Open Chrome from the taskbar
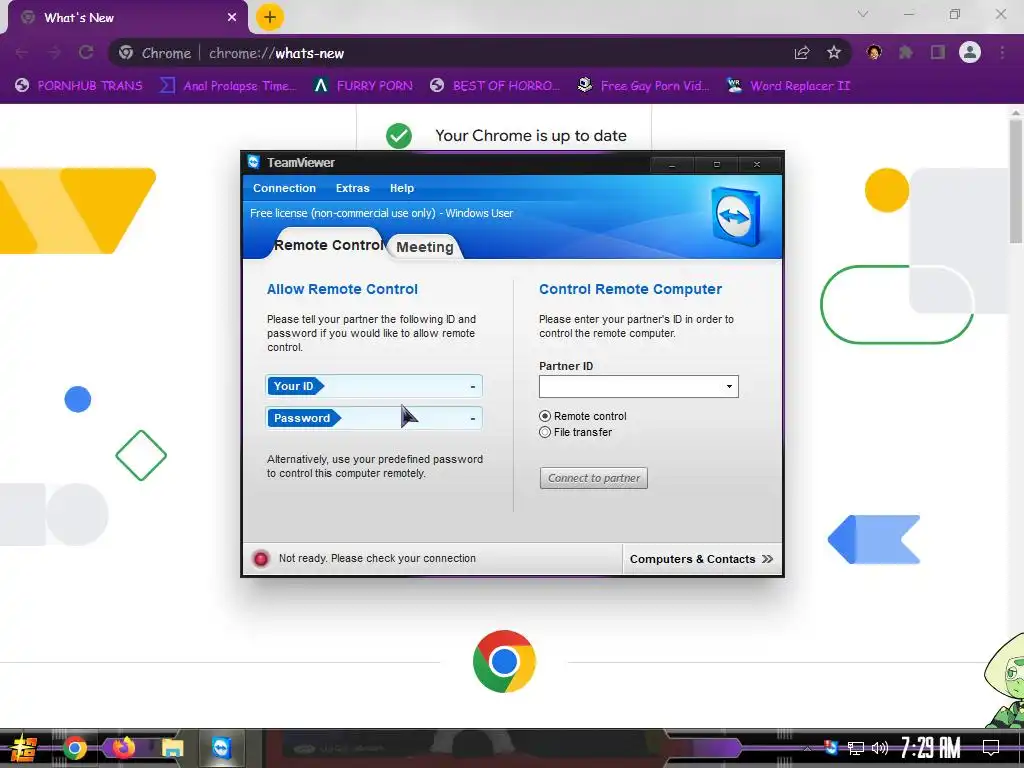Screen dimensions: 1024x768 coord(75,748)
